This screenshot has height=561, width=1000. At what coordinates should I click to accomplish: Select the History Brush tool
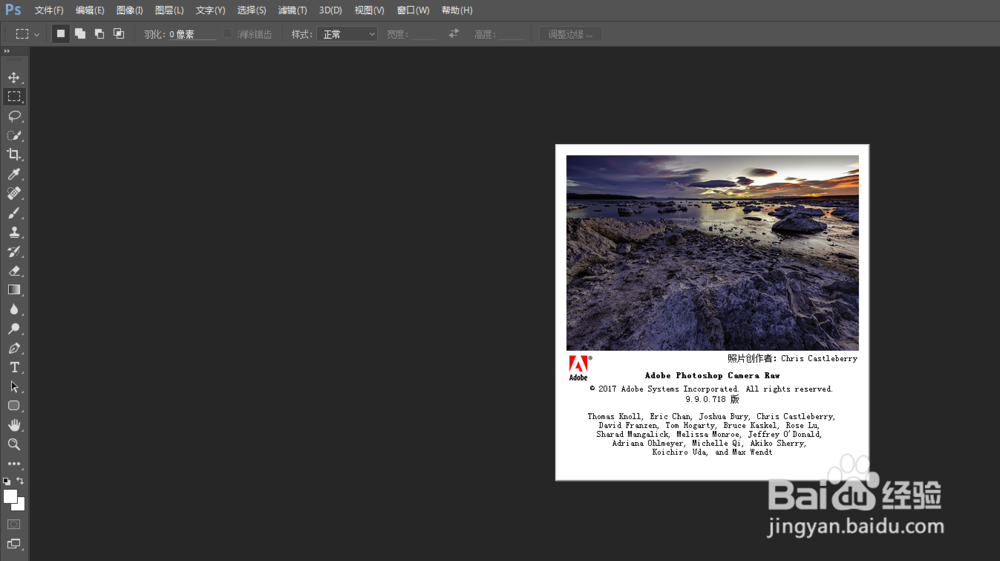14,251
